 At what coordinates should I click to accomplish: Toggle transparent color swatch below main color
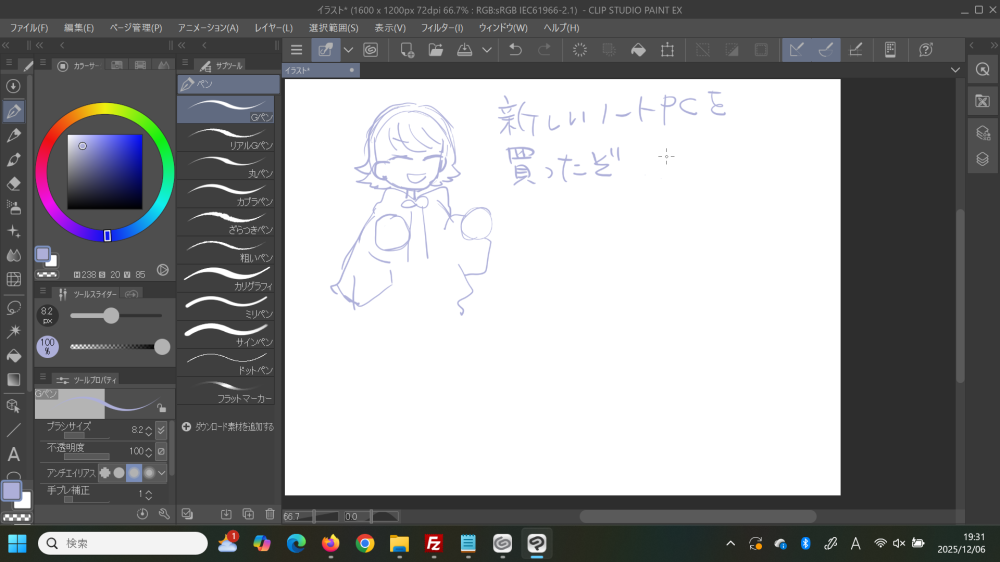pos(17,518)
